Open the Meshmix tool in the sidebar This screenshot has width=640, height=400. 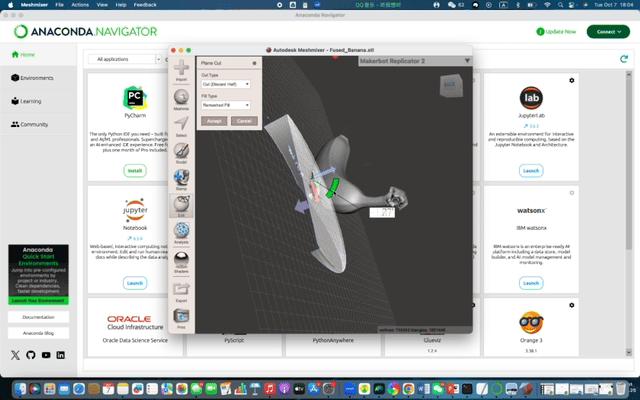181,99
